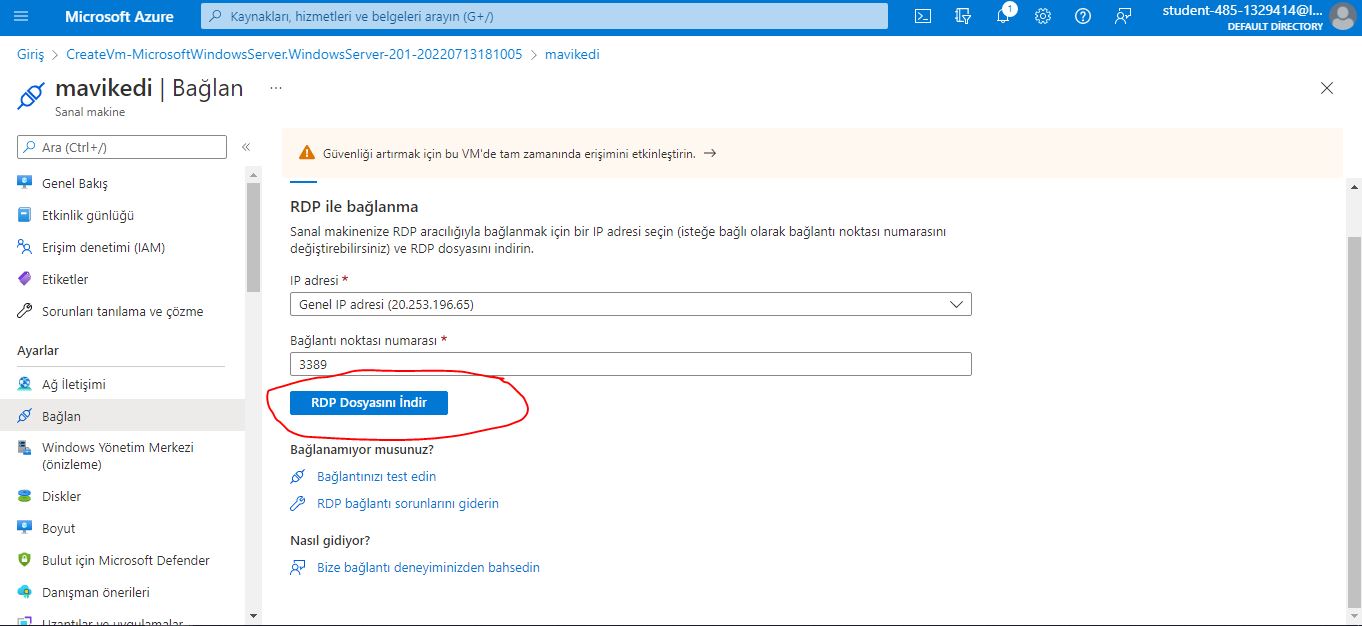
Task: Open the notifications bell
Action: (x=1004, y=16)
